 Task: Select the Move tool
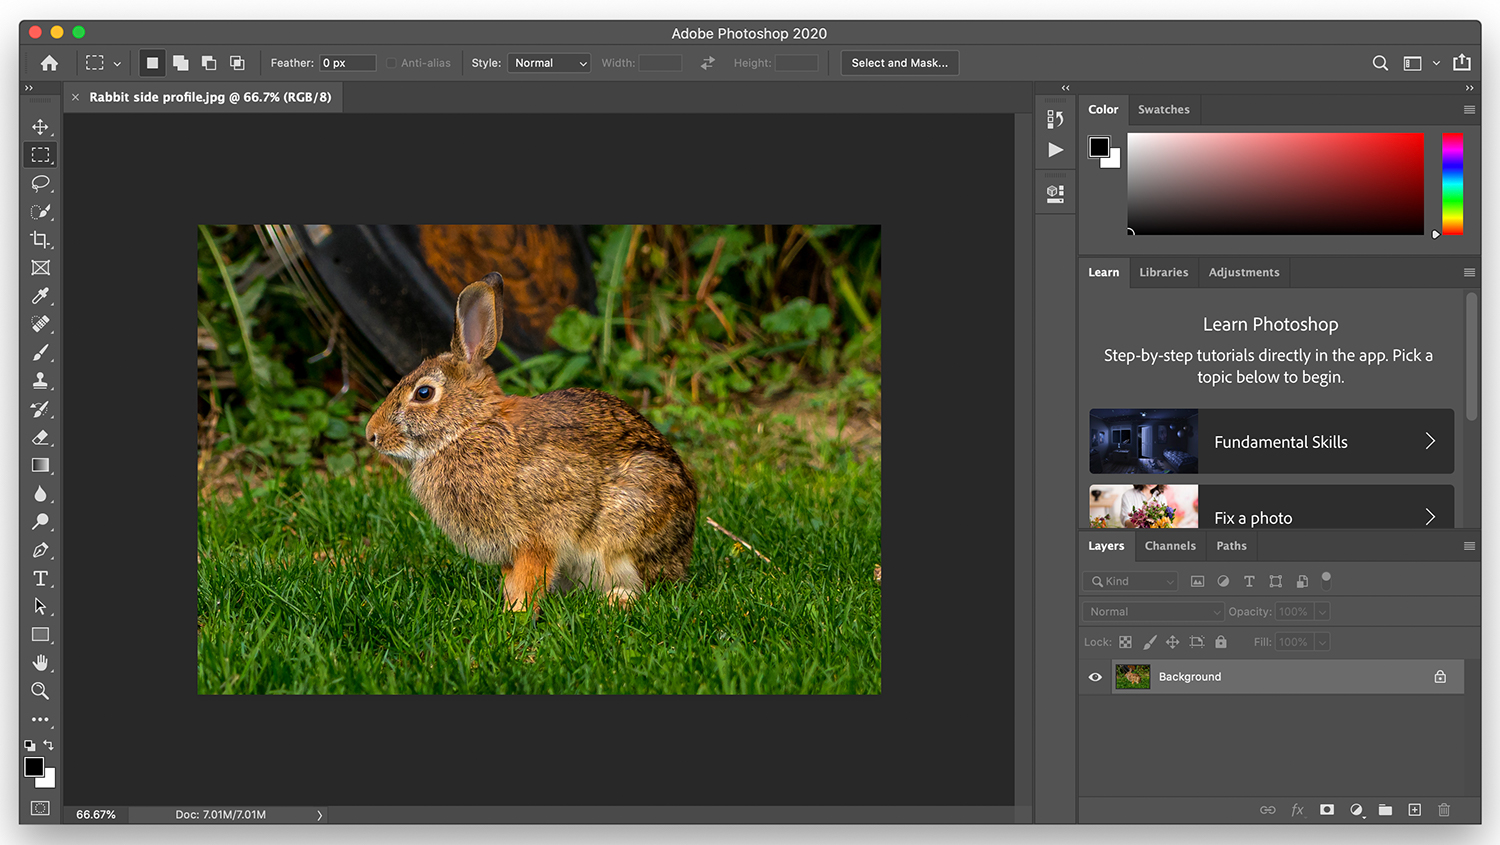tap(41, 127)
